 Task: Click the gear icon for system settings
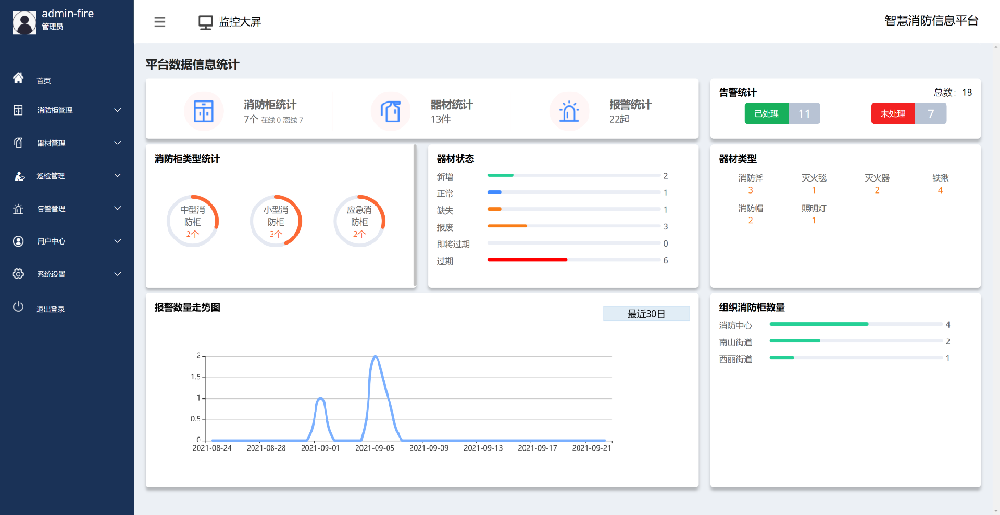18,273
